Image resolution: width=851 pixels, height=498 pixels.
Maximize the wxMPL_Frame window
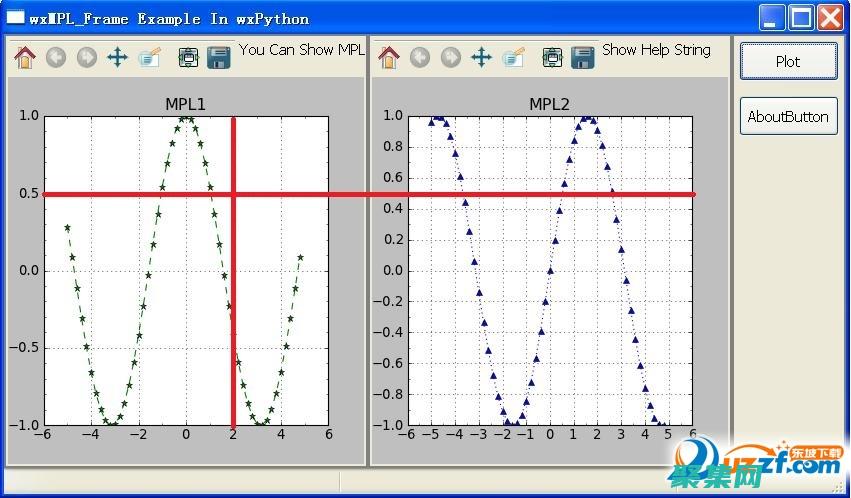click(801, 17)
